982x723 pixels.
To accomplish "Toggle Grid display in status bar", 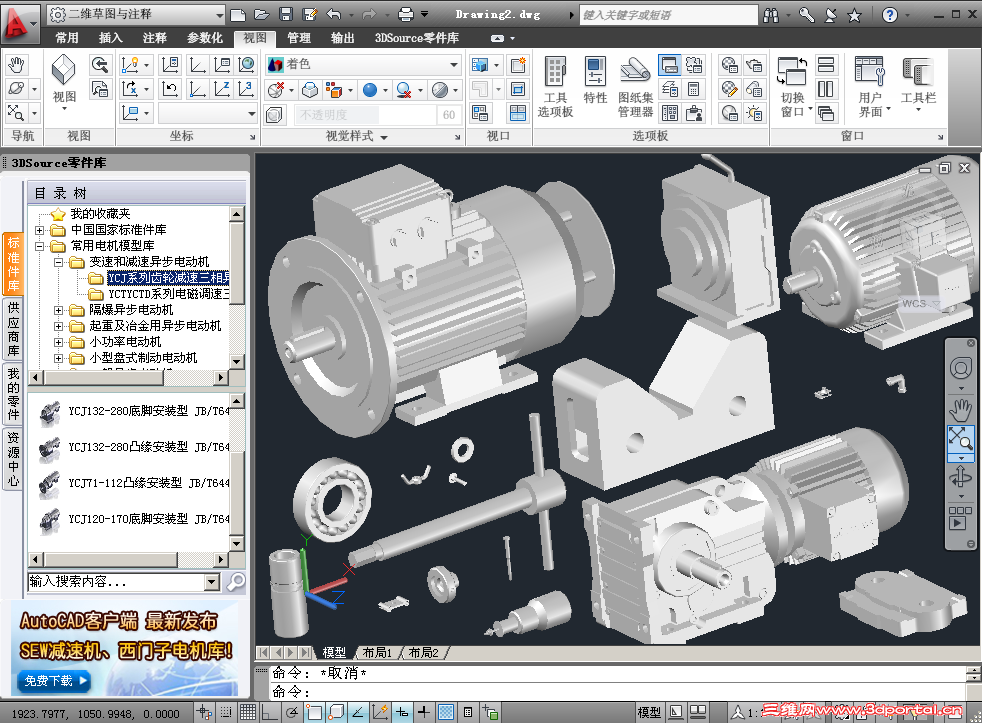I will tap(248, 712).
